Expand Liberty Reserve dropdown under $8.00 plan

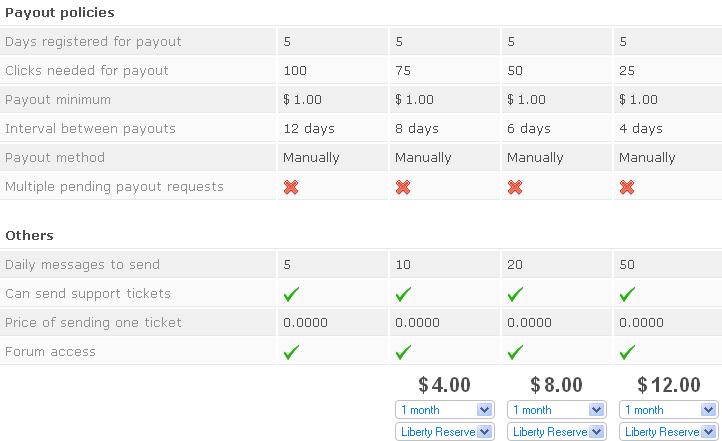(557, 431)
